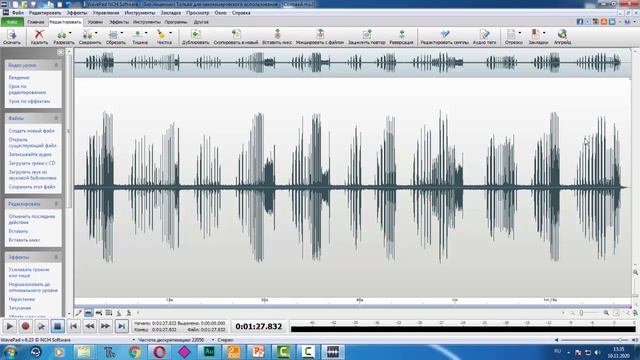Click Создать новый файл link
Screen dimensions: 640x360
tap(31, 131)
